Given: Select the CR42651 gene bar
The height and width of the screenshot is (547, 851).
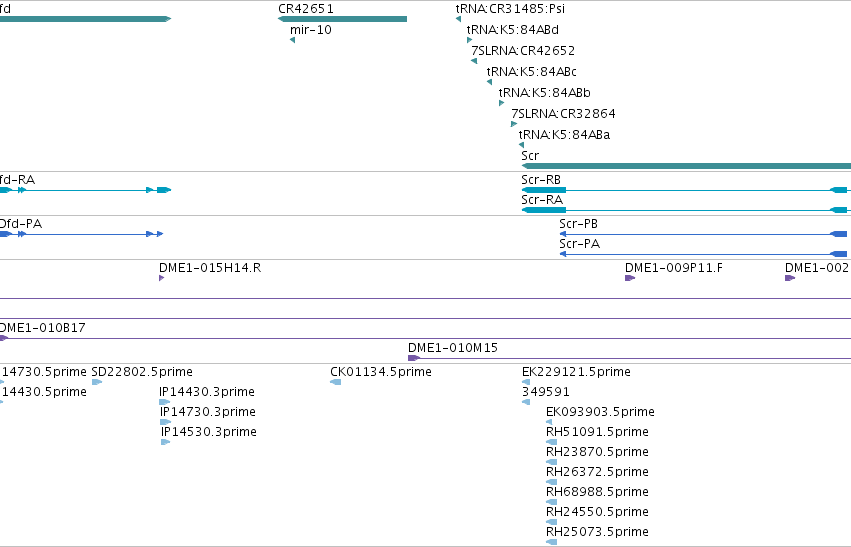Looking at the screenshot, I should point(342,19).
